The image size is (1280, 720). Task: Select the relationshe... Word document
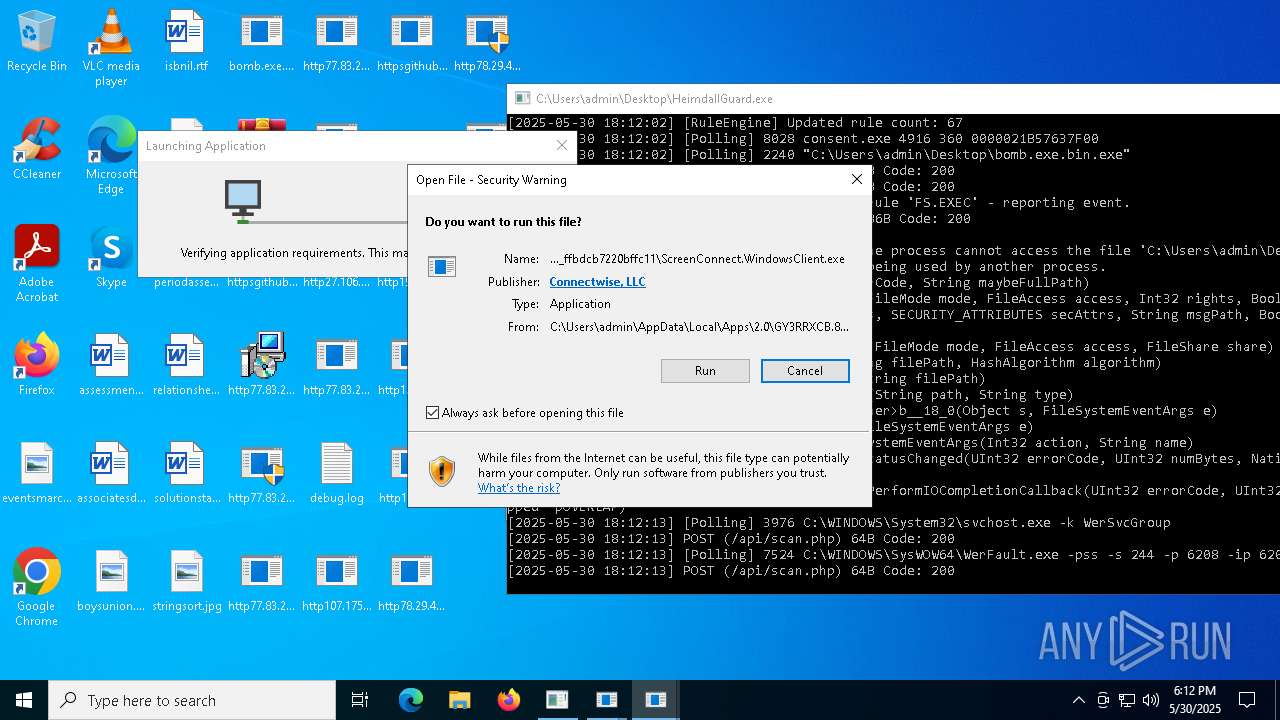tap(186, 366)
